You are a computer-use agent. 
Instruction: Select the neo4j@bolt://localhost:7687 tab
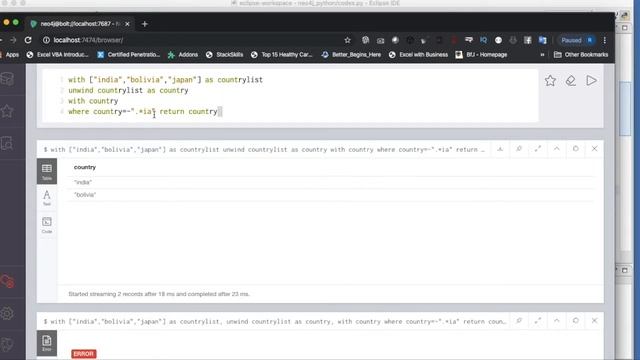pyautogui.click(x=80, y=24)
